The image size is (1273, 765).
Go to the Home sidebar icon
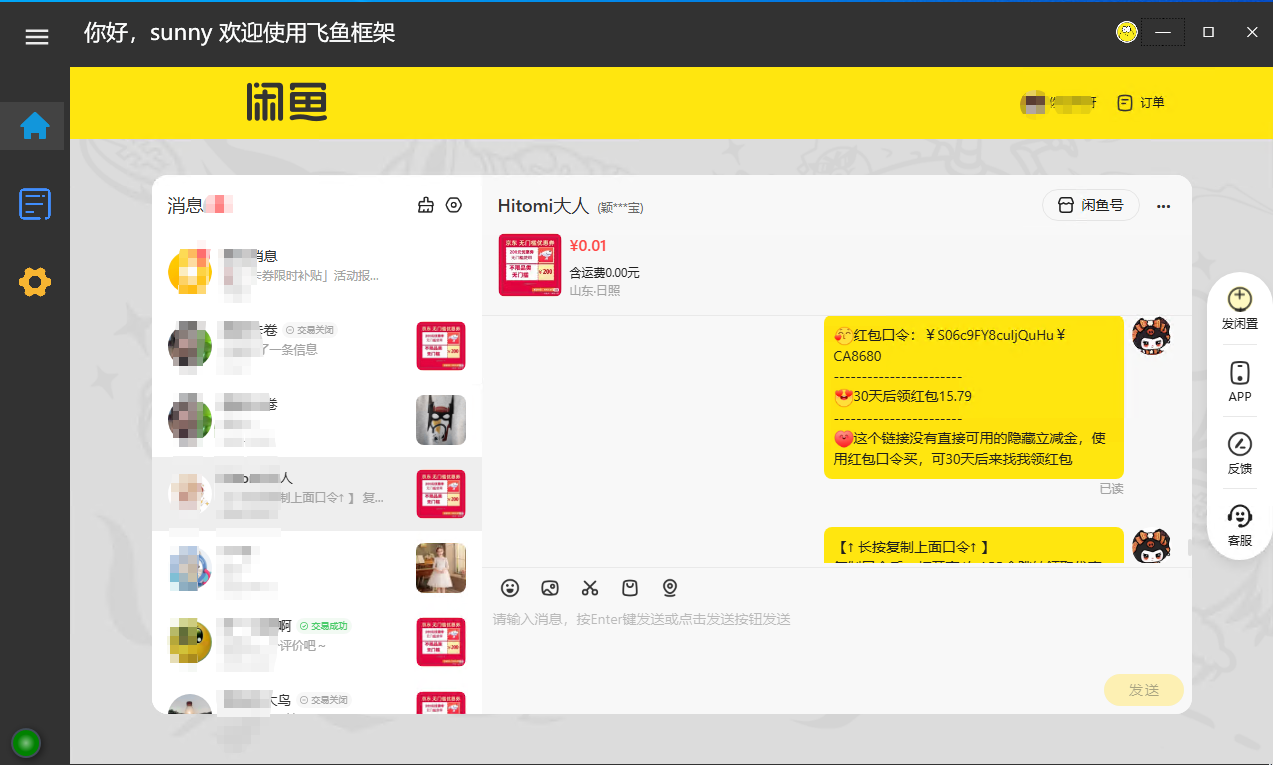coord(35,126)
